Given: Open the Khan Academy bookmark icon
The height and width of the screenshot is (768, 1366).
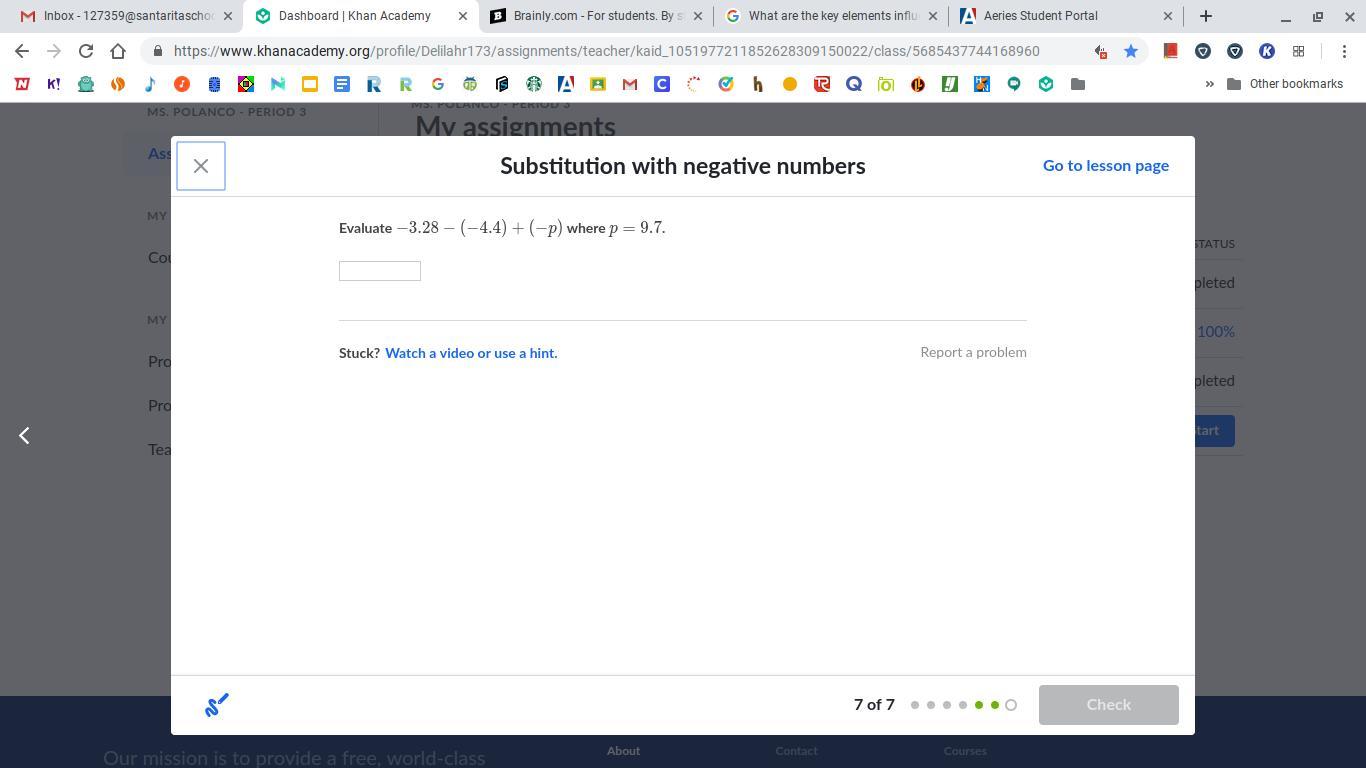Looking at the screenshot, I should pos(1046,84).
